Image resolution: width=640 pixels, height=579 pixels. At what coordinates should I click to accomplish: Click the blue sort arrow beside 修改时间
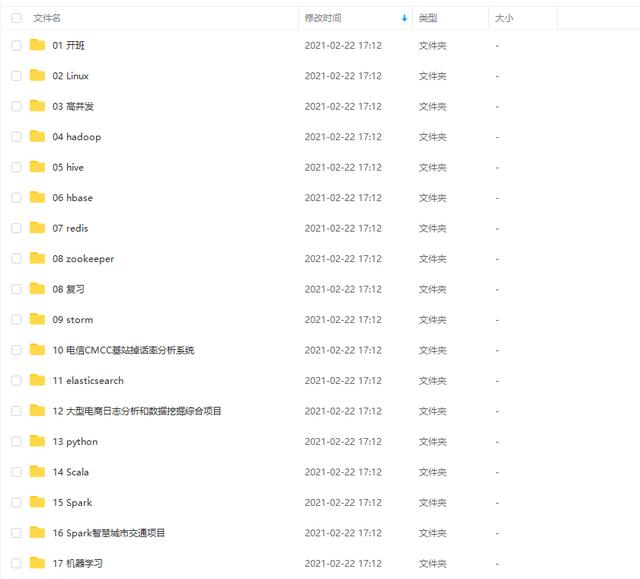coord(404,18)
